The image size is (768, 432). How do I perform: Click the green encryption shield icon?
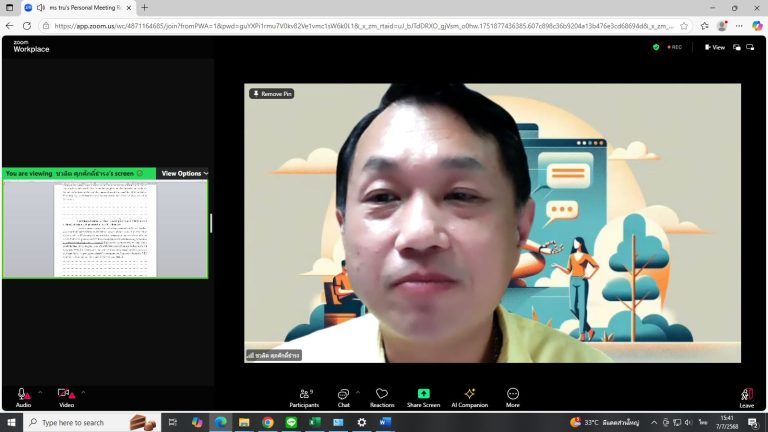[656, 47]
